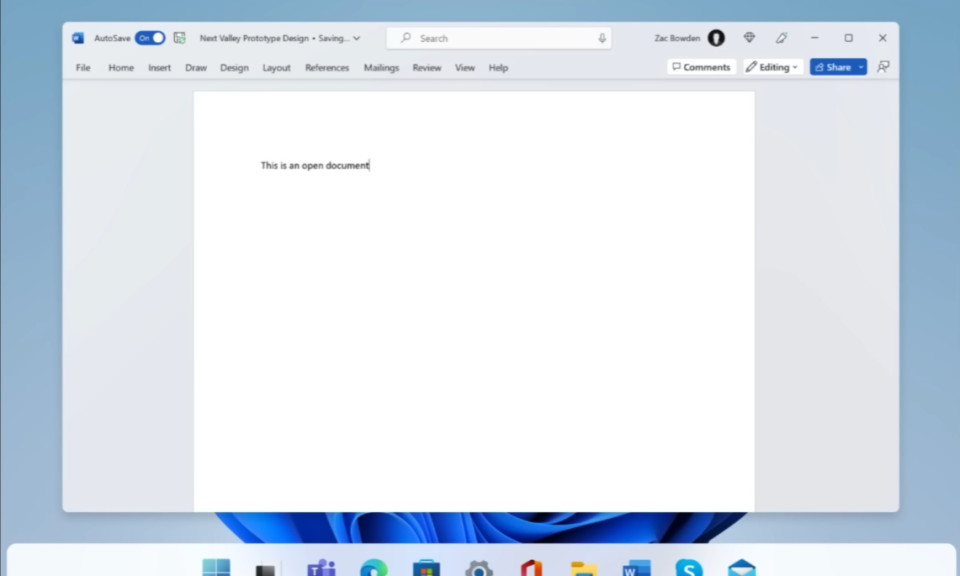Click the save icon next to AutoSave

click(180, 38)
